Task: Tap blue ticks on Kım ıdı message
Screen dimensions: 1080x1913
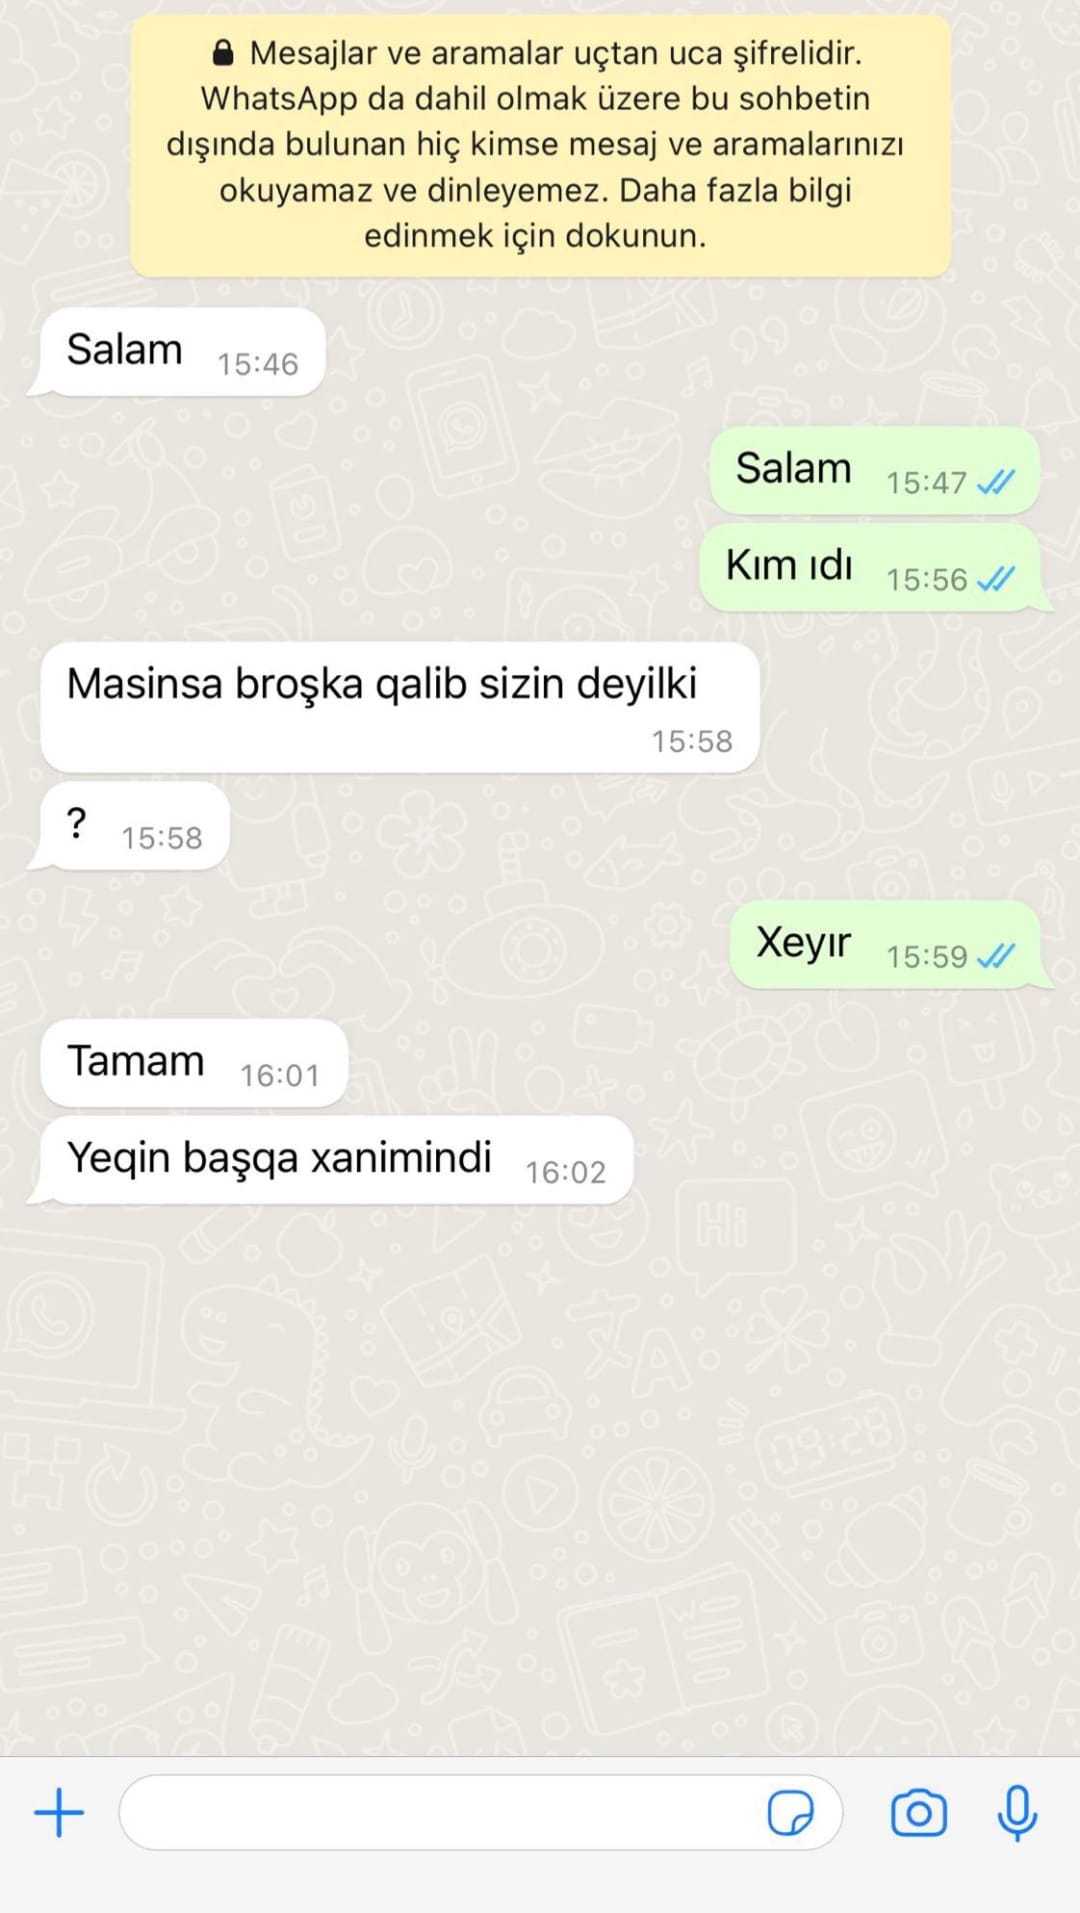Action: click(995, 580)
